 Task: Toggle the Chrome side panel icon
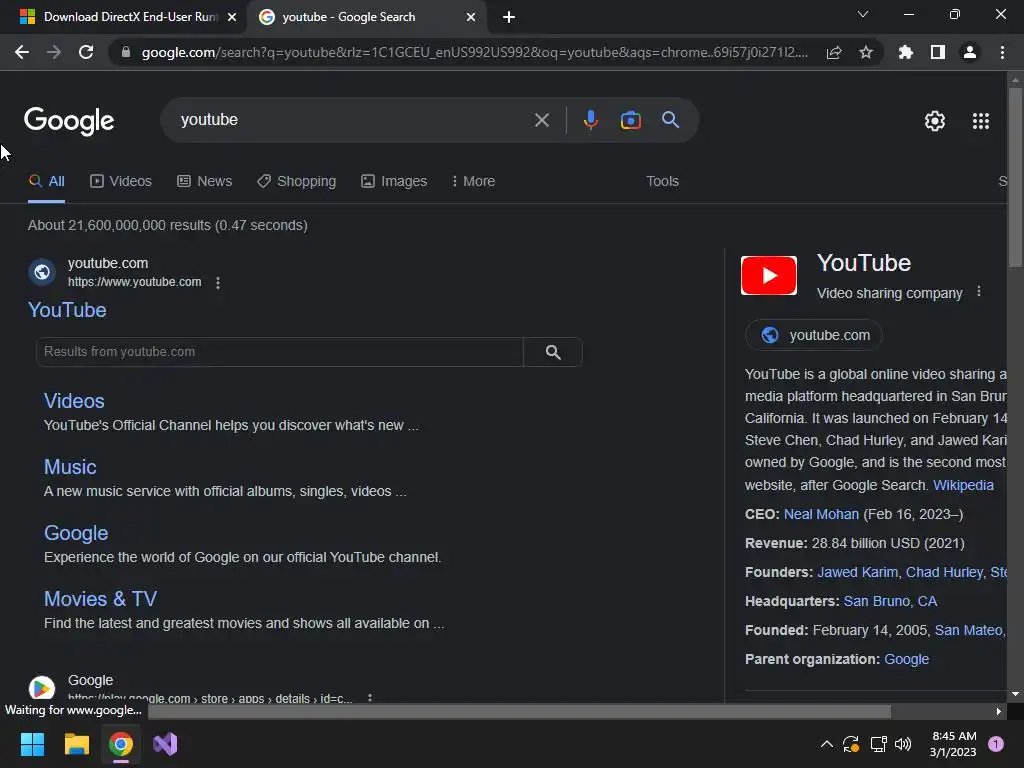938,52
